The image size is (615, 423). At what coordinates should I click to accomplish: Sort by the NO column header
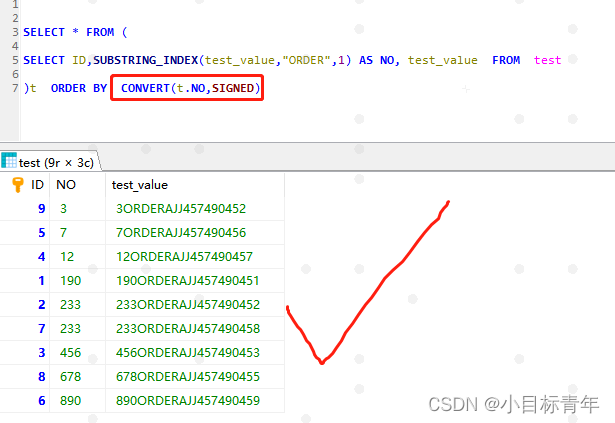coord(66,184)
